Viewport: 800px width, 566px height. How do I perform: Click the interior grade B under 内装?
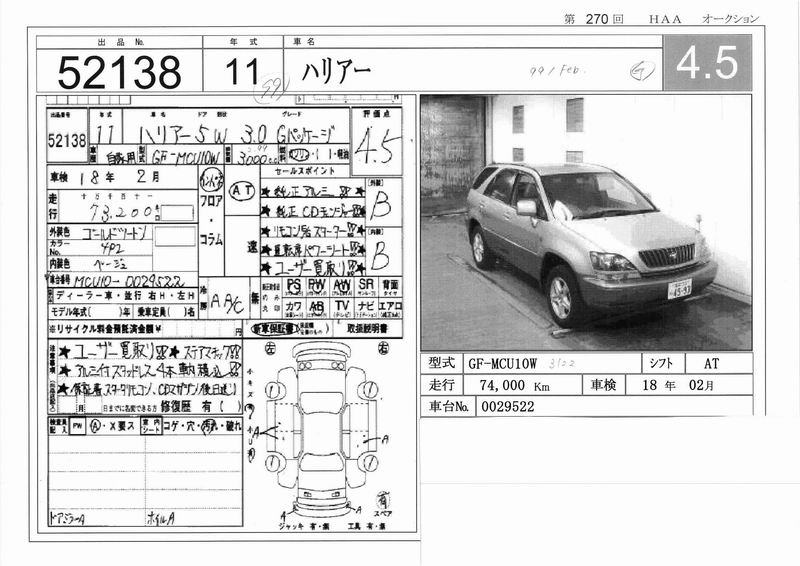[381, 255]
